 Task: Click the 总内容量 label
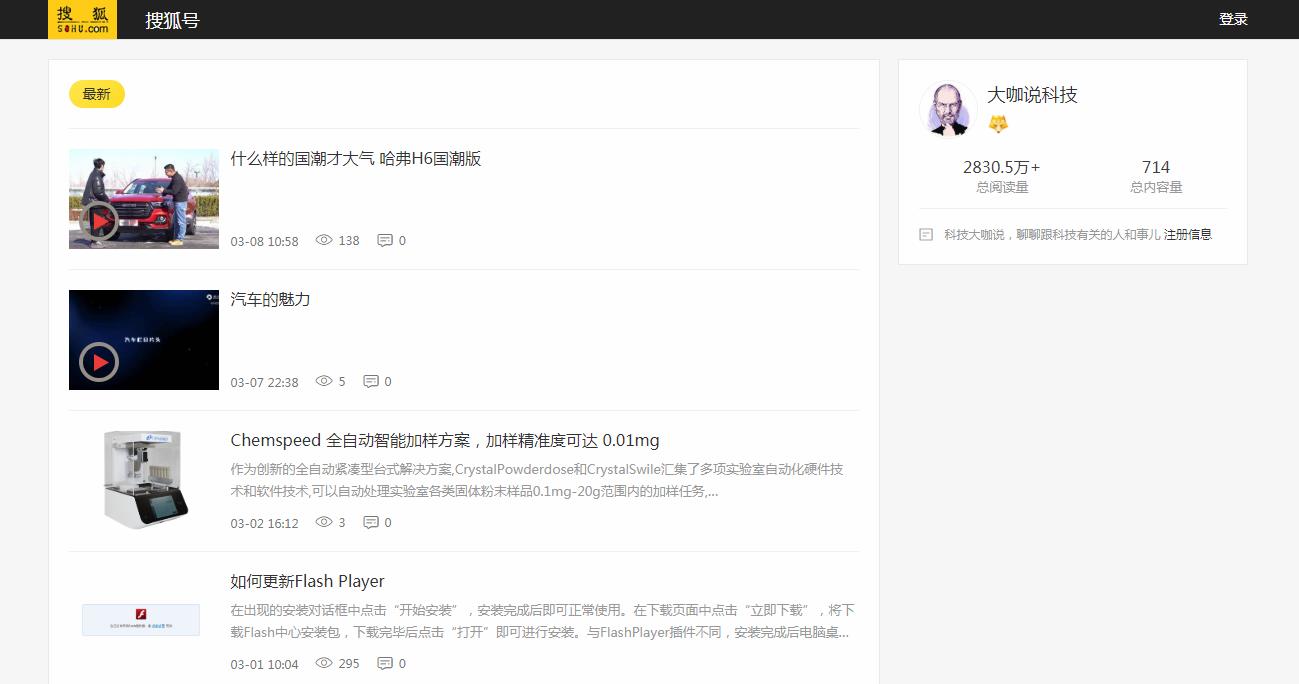coord(1156,187)
